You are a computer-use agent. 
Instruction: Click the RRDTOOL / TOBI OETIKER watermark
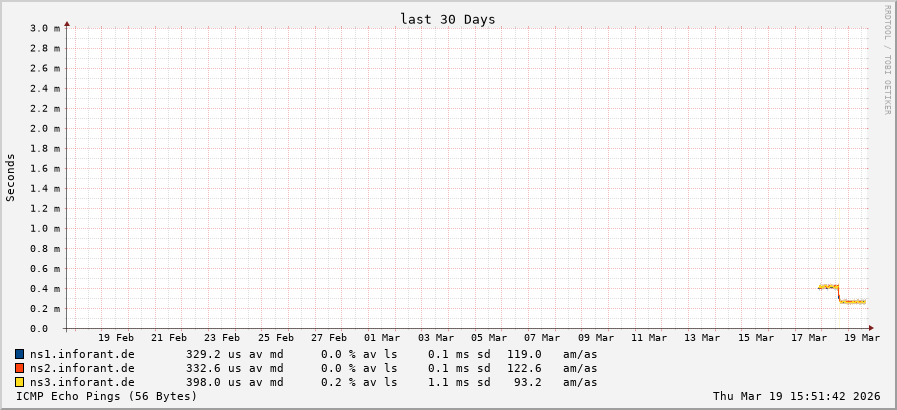pos(886,60)
